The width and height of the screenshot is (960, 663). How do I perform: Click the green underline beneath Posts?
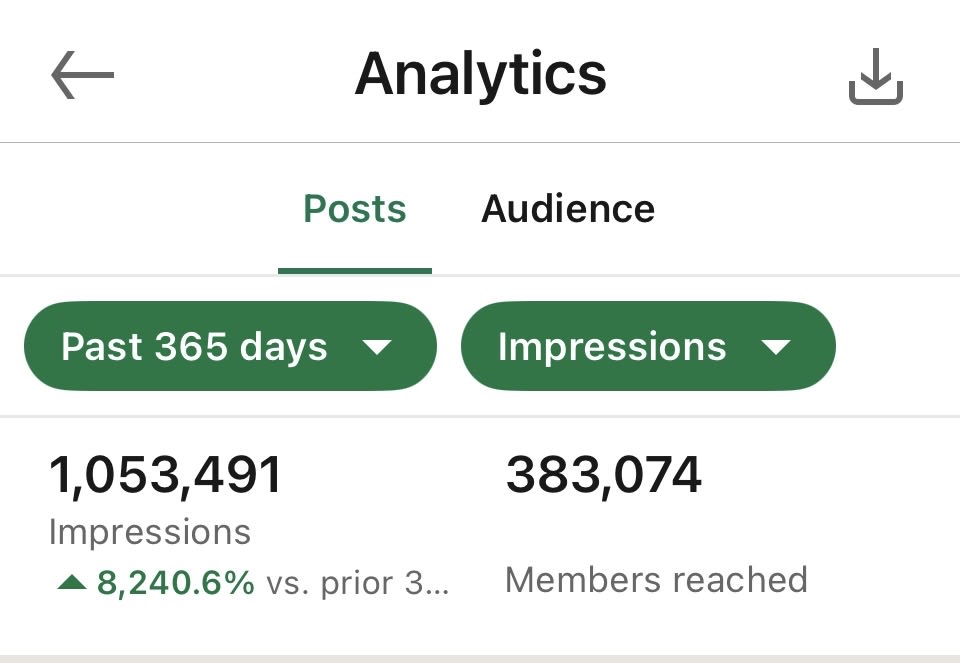pos(355,270)
